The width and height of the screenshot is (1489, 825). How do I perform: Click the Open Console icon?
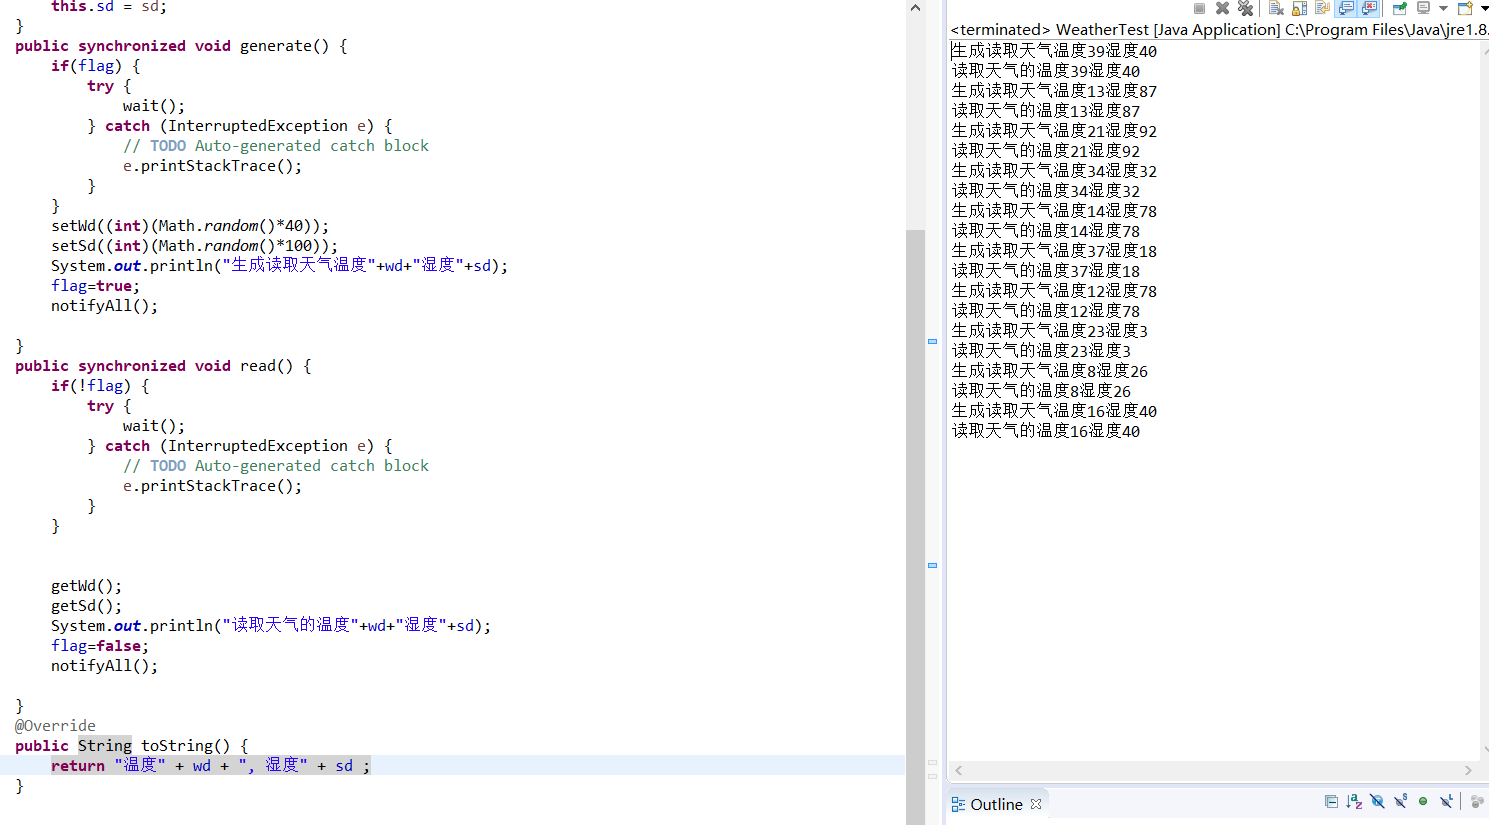pyautogui.click(x=1465, y=8)
